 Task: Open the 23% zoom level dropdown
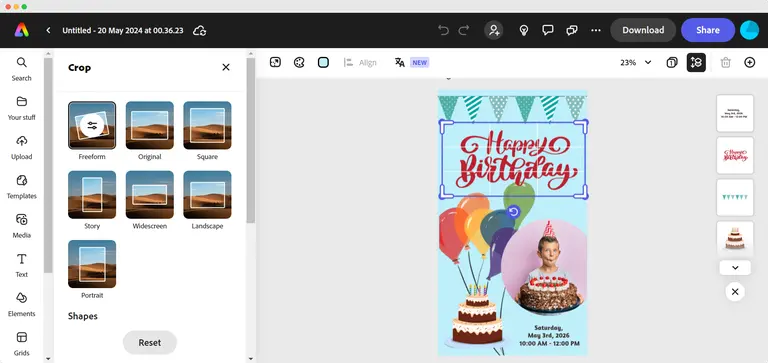[x=636, y=62]
